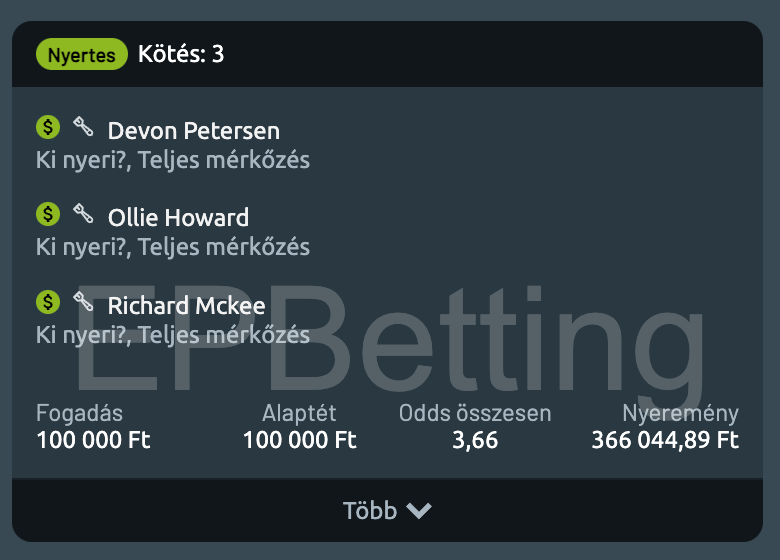The height and width of the screenshot is (560, 780).
Task: Select the Kötés: 3 header label
Action: point(181,54)
